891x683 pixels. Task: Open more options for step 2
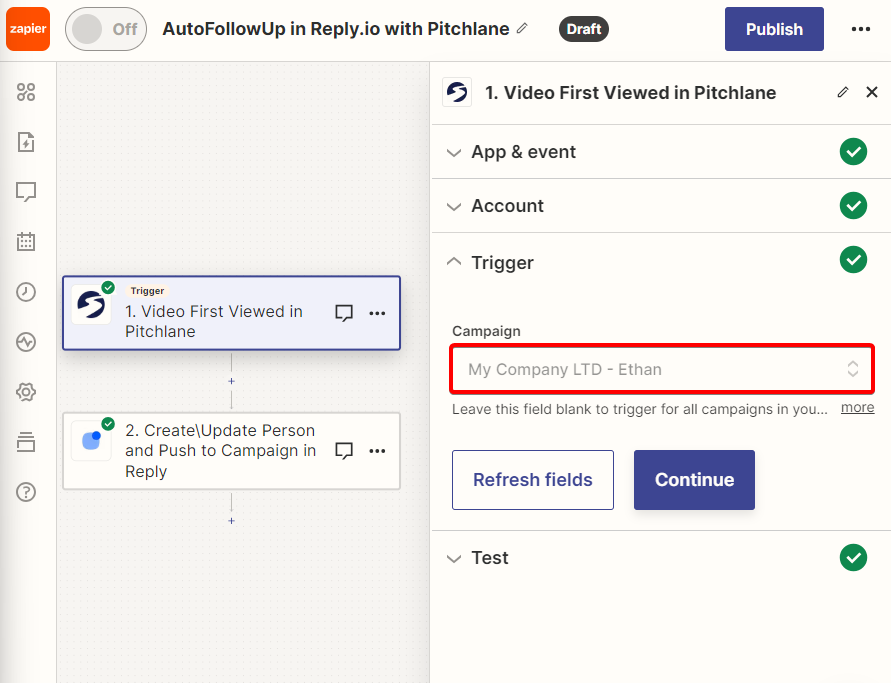377,451
